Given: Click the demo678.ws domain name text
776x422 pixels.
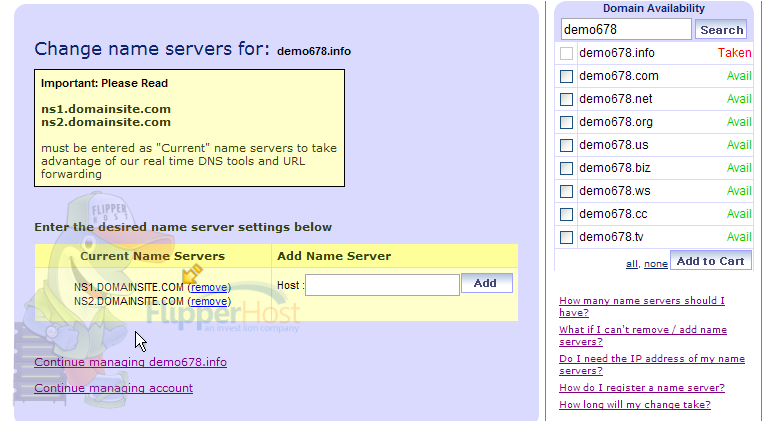Looking at the screenshot, I should pyautogui.click(x=615, y=191).
